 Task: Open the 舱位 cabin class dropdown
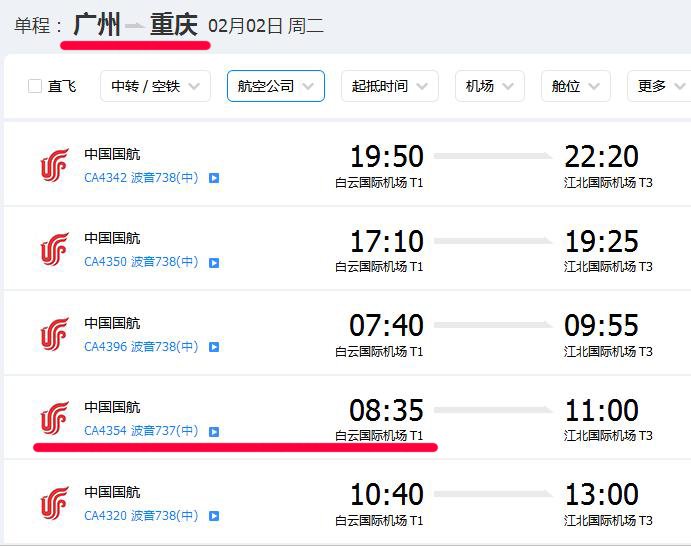click(576, 86)
